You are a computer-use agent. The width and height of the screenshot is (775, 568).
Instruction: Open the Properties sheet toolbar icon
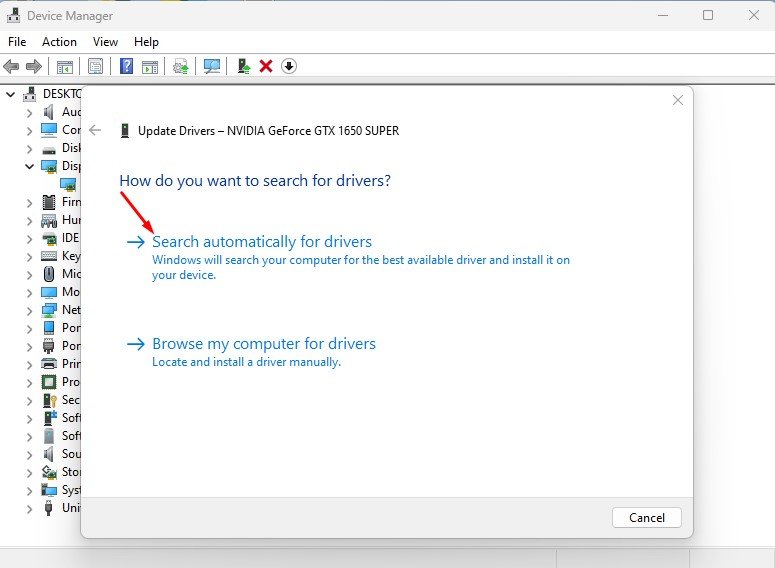click(x=95, y=66)
